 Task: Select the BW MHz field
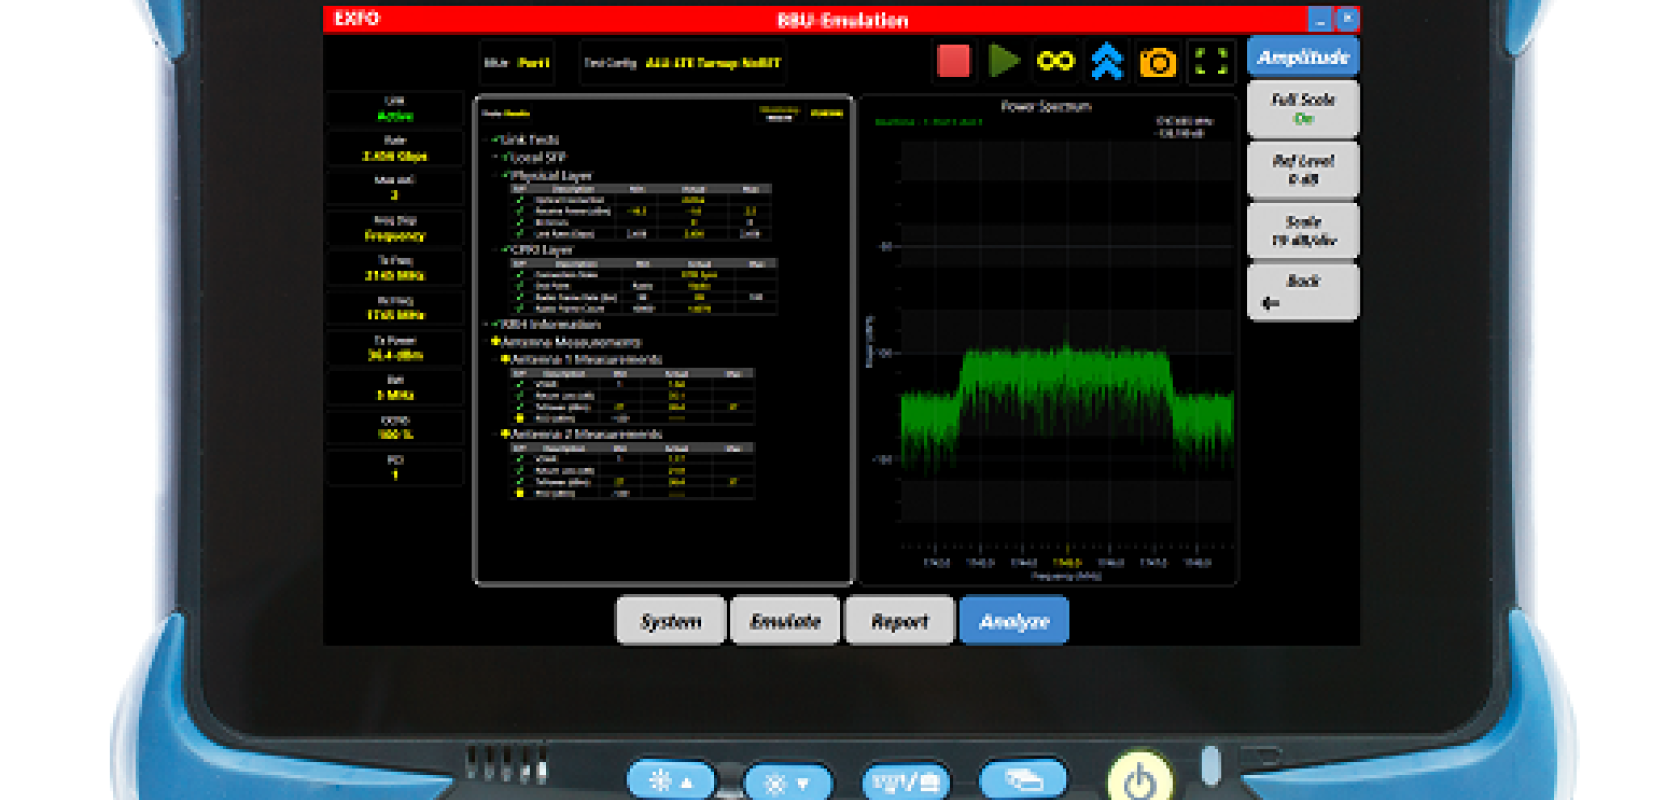(395, 388)
